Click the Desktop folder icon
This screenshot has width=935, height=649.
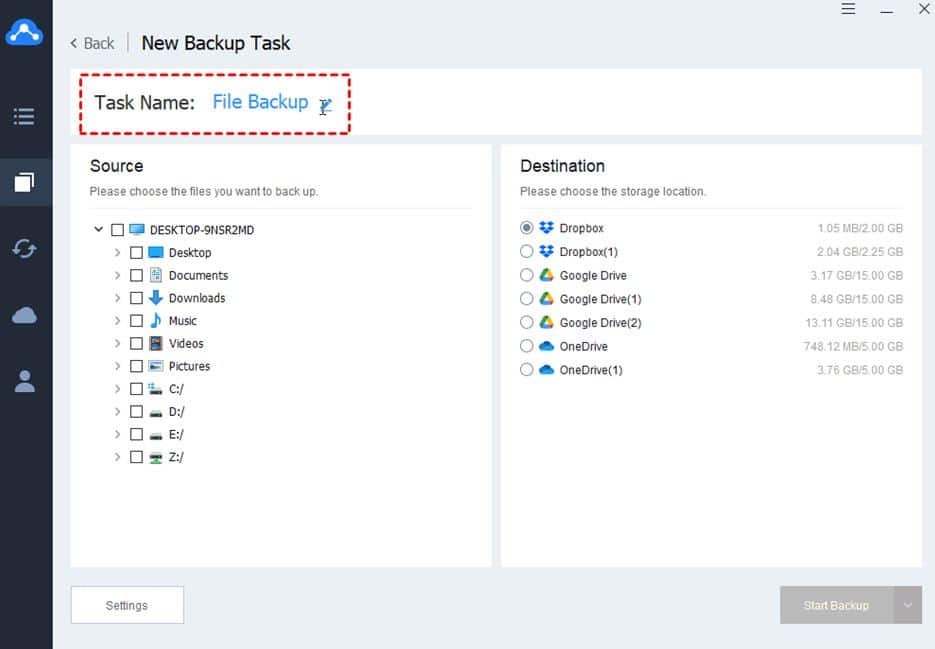156,252
